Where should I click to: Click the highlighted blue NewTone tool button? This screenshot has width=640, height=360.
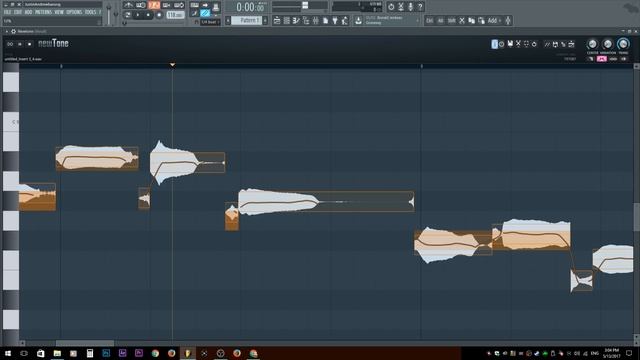click(494, 44)
